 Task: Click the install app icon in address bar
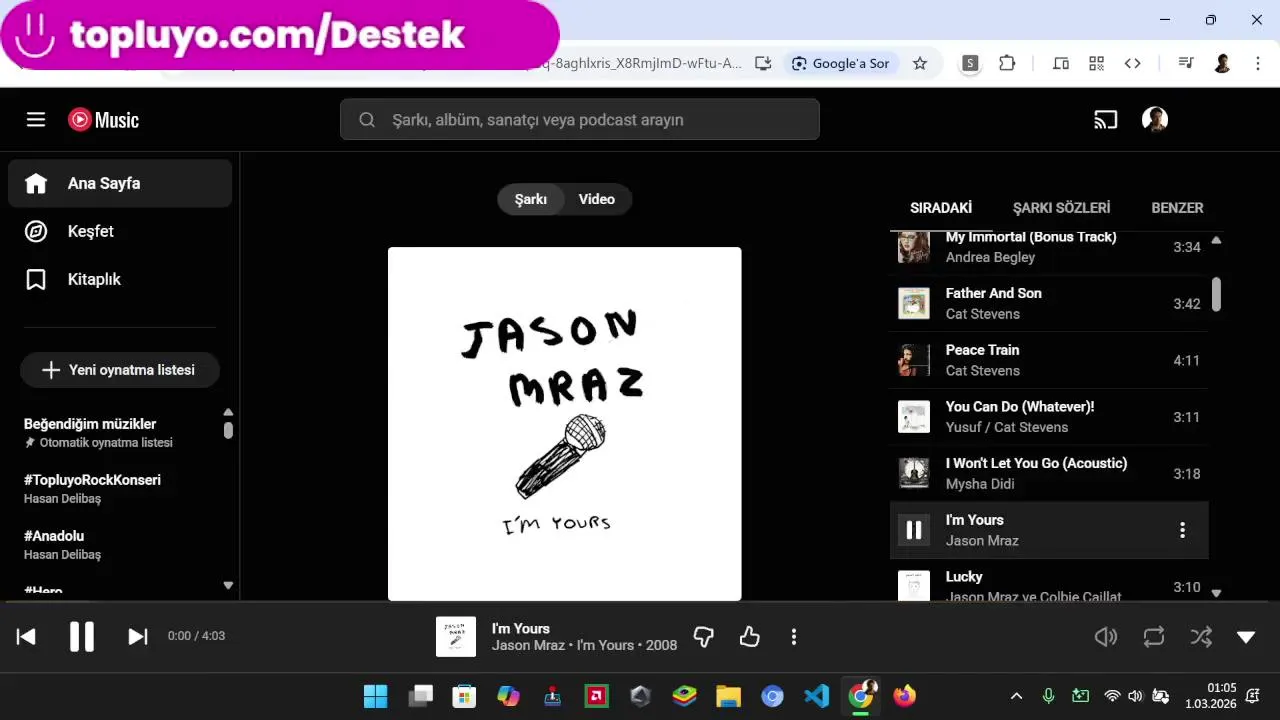[763, 63]
